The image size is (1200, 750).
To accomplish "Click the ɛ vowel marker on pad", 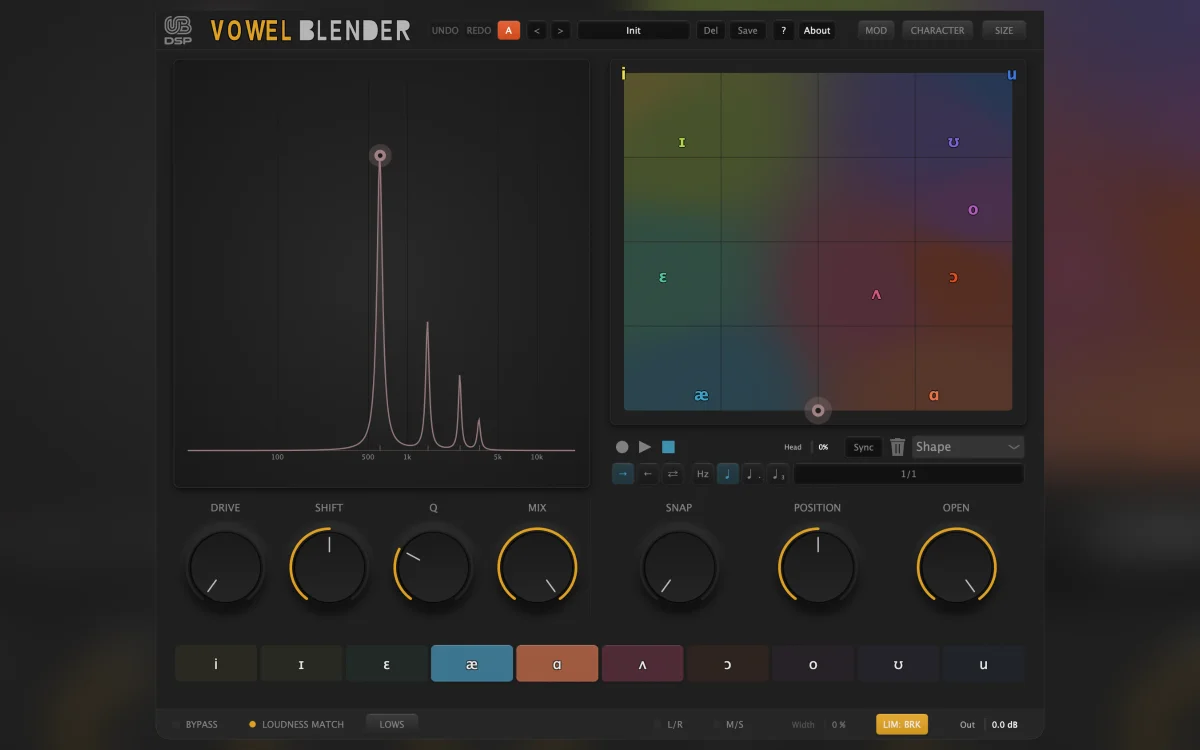I will tap(663, 277).
